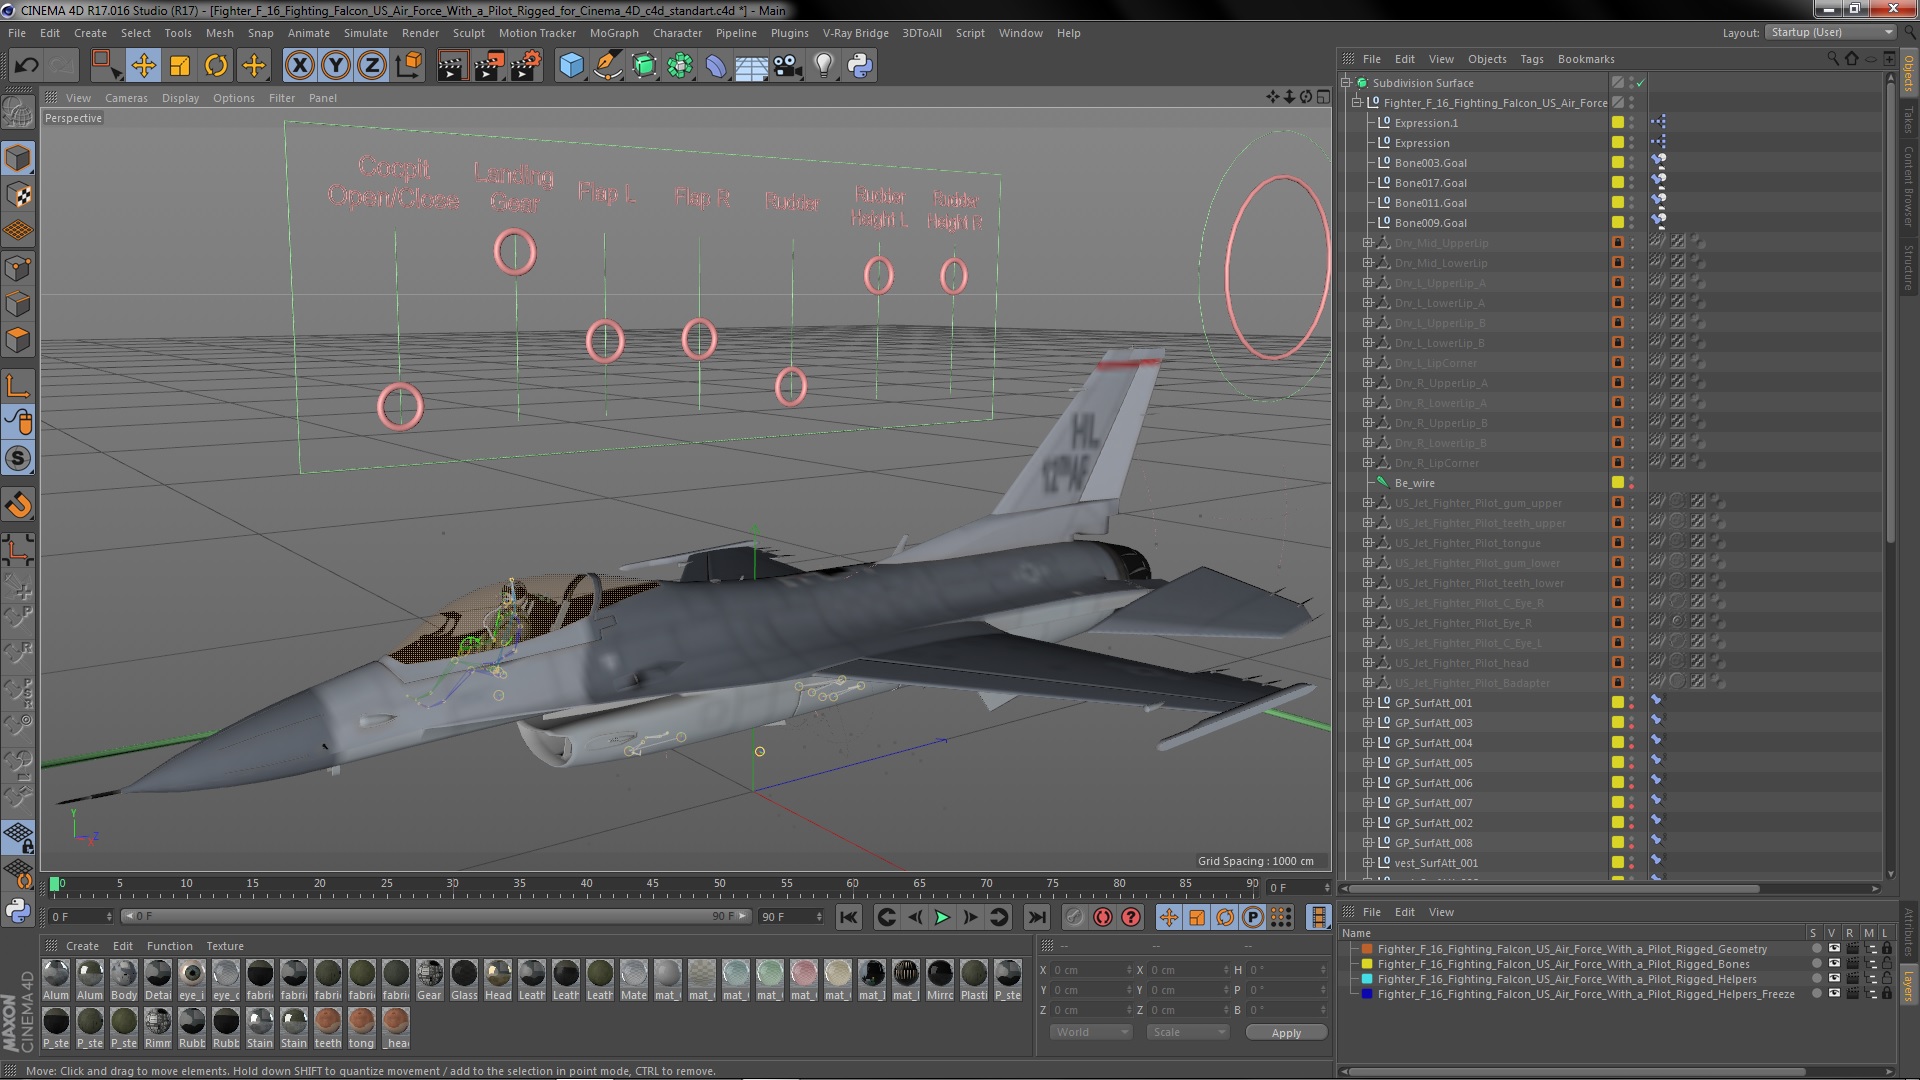This screenshot has width=1920, height=1080.
Task: Open the Simulate menu
Action: click(365, 33)
